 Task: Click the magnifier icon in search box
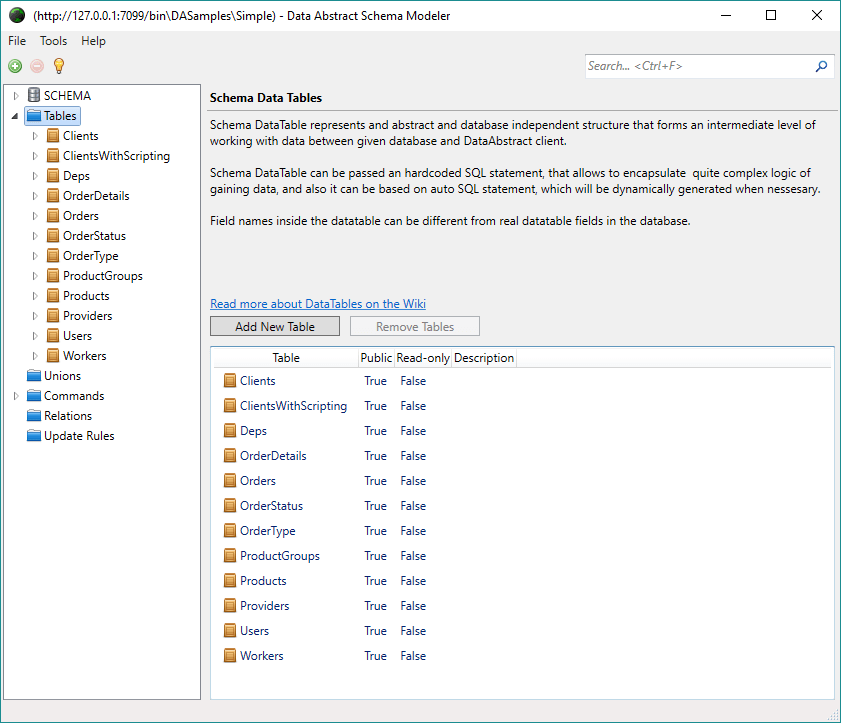821,66
